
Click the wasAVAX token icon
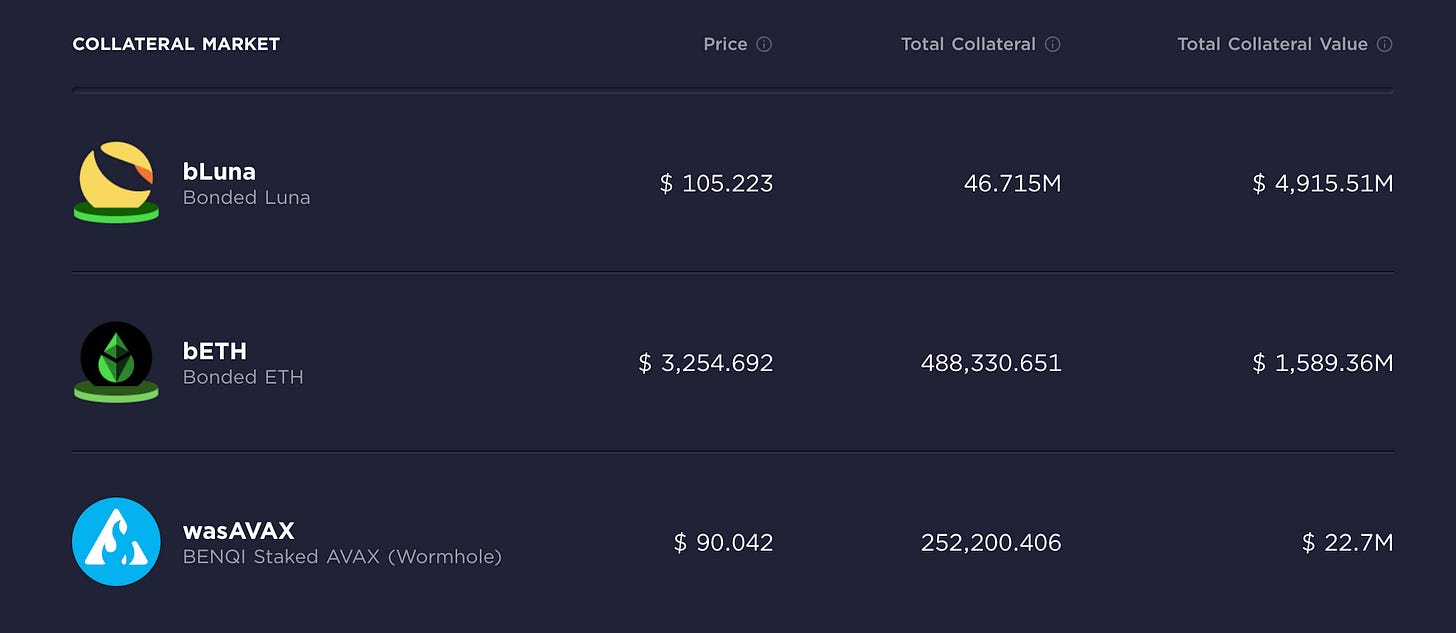point(116,541)
